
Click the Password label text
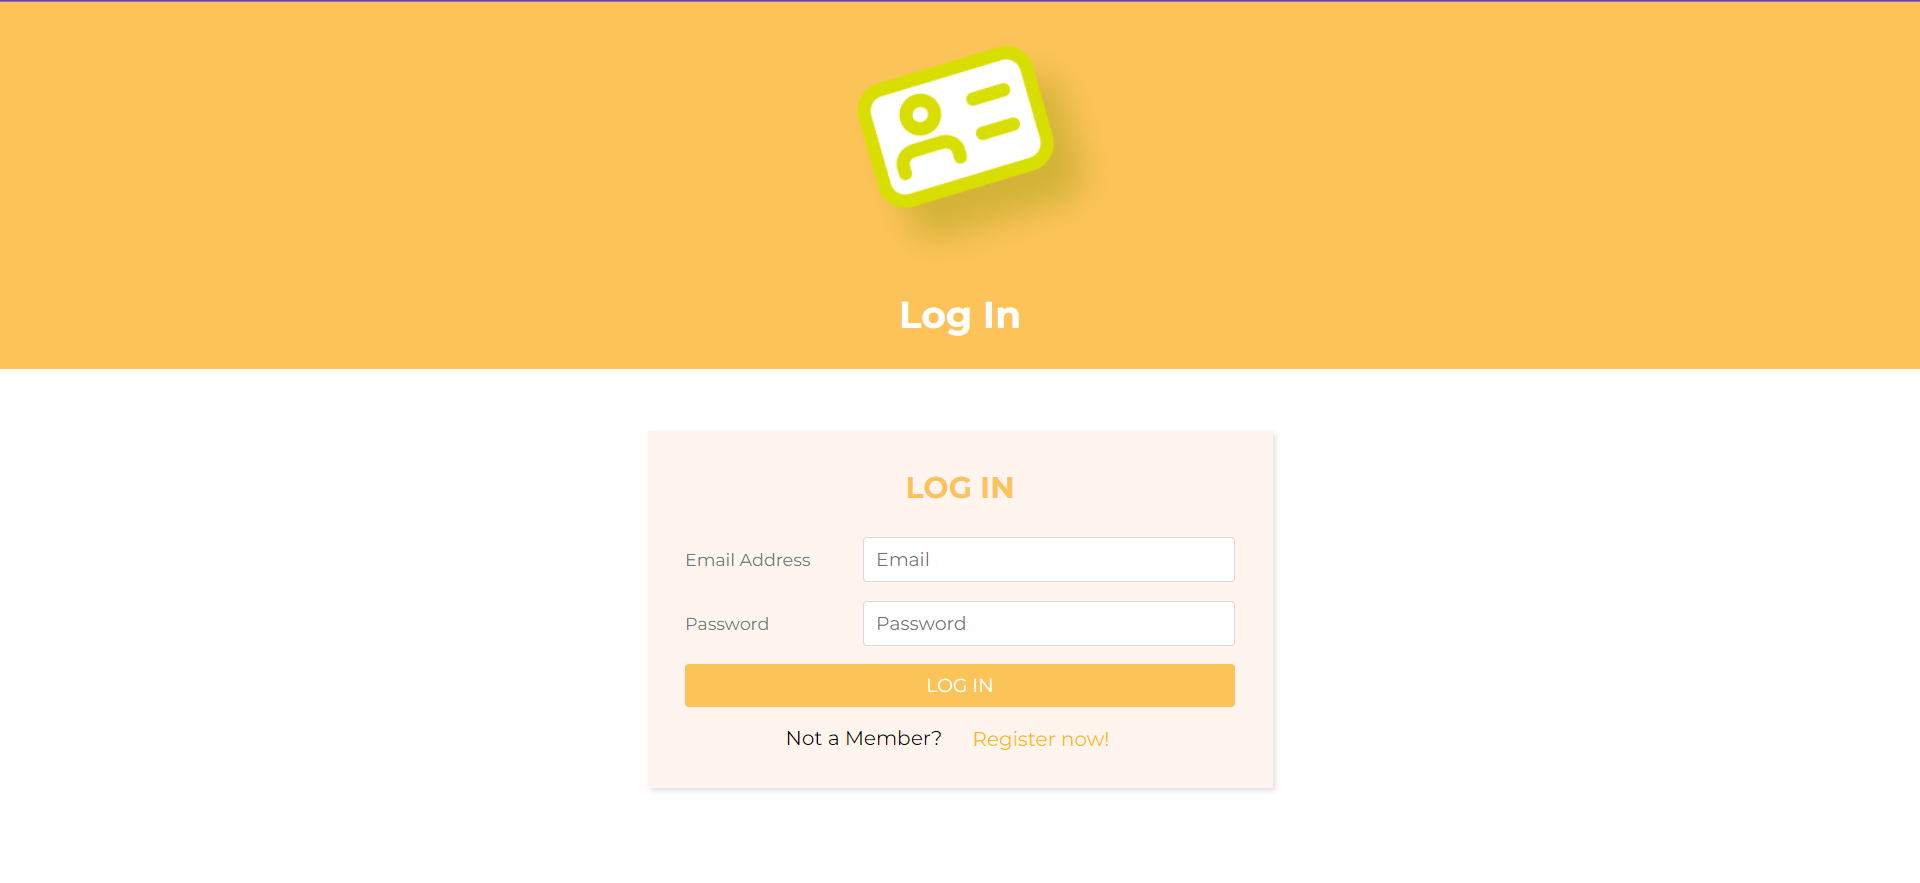pos(726,624)
